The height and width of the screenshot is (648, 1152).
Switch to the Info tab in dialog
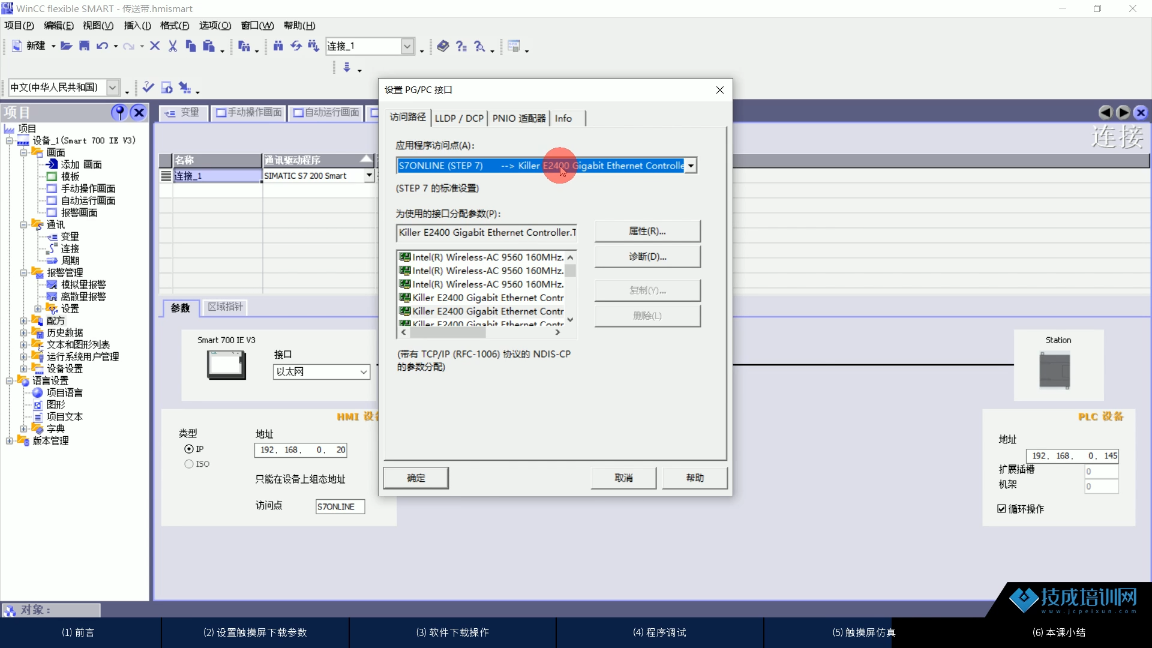click(564, 118)
